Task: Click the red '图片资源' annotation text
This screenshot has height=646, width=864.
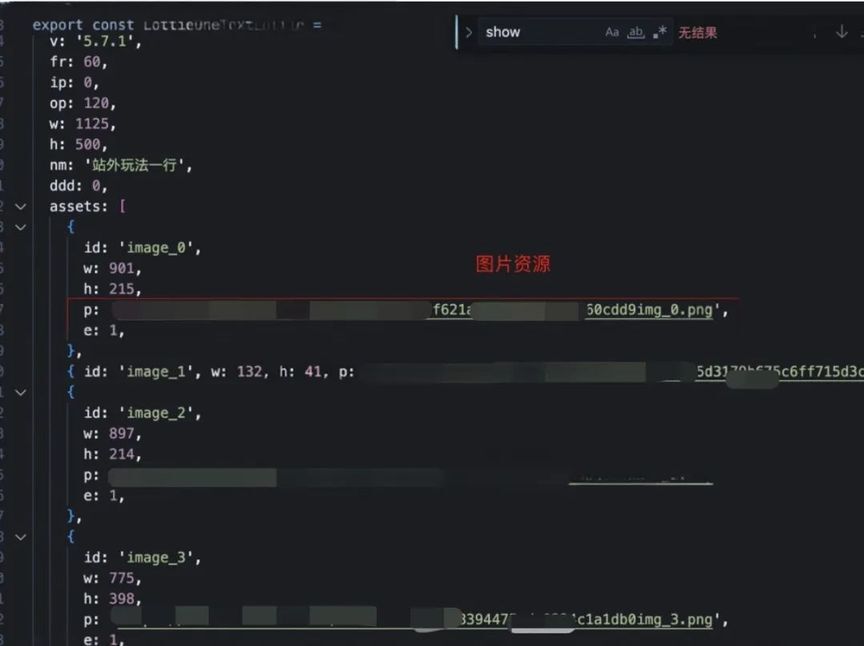Action: 513,264
